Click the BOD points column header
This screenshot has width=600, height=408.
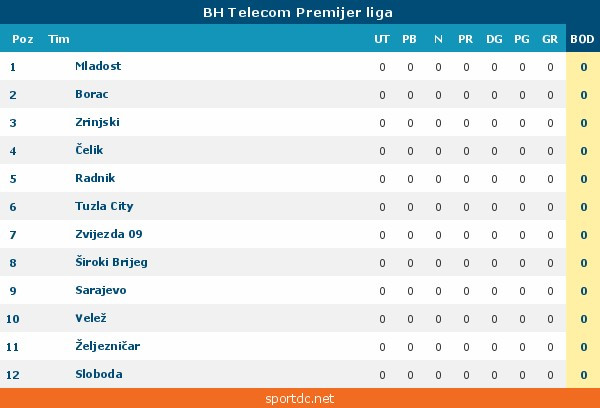click(582, 39)
